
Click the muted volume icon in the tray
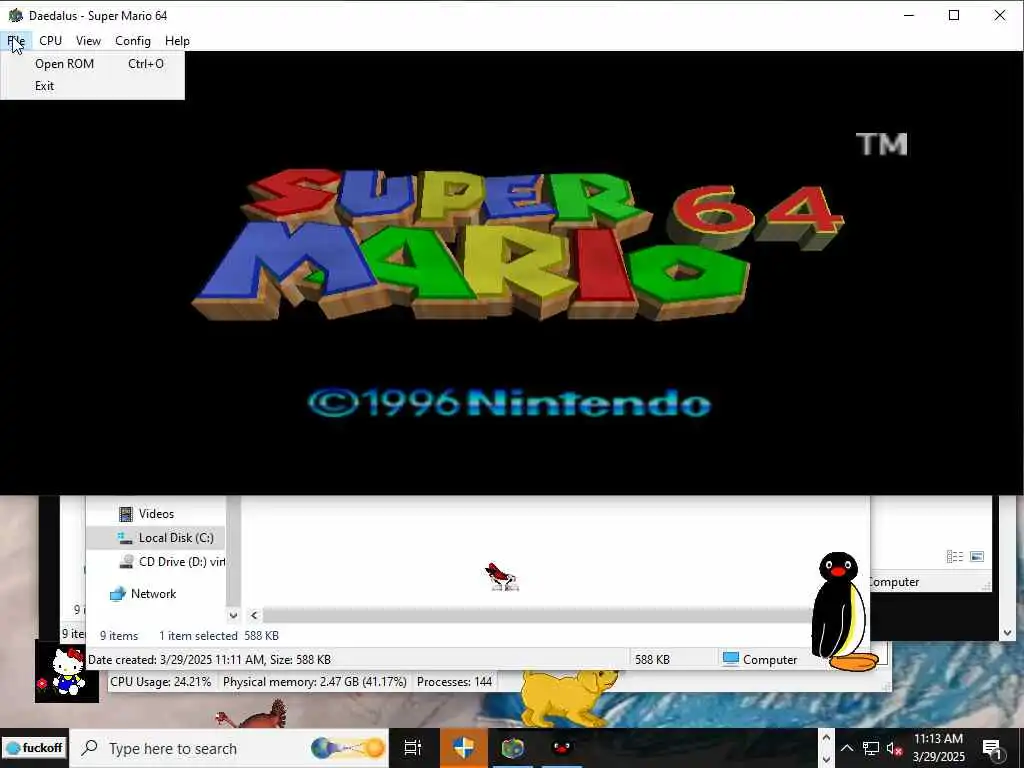(894, 748)
